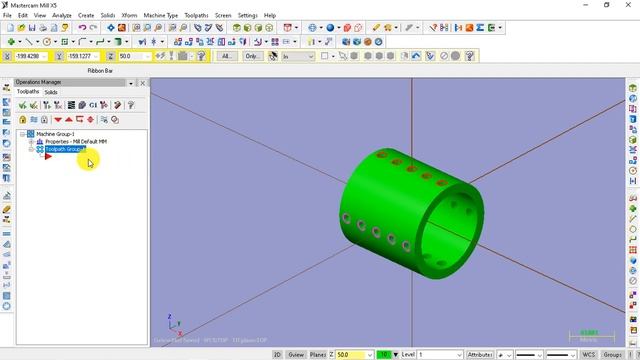Screen dimensions: 640x360
Task: Click the Create circle tool icon
Action: (x=47, y=42)
